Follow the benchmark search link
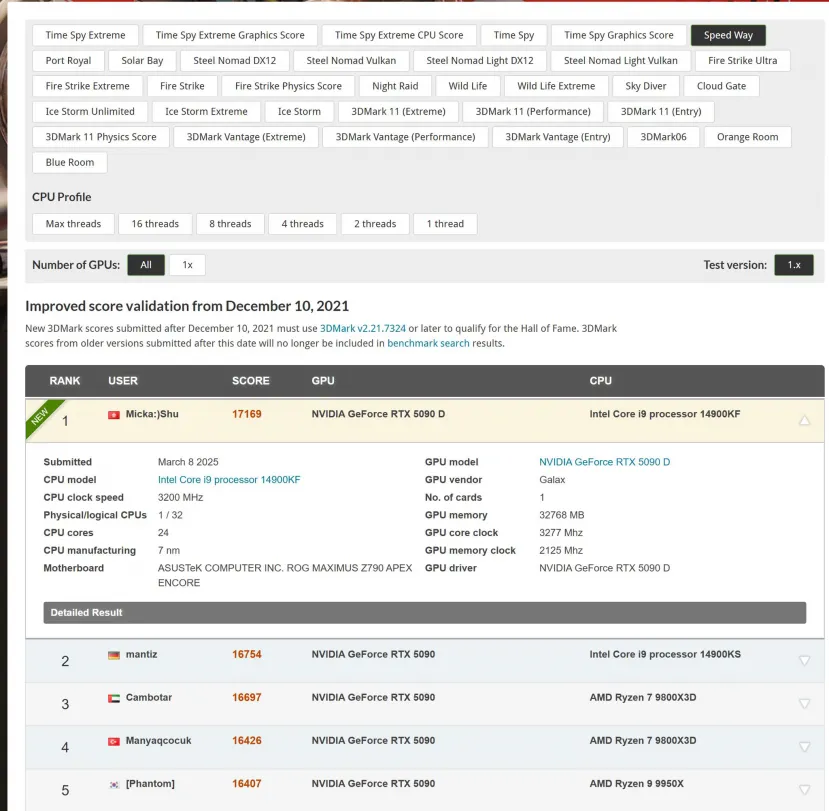829x811 pixels. pos(428,343)
